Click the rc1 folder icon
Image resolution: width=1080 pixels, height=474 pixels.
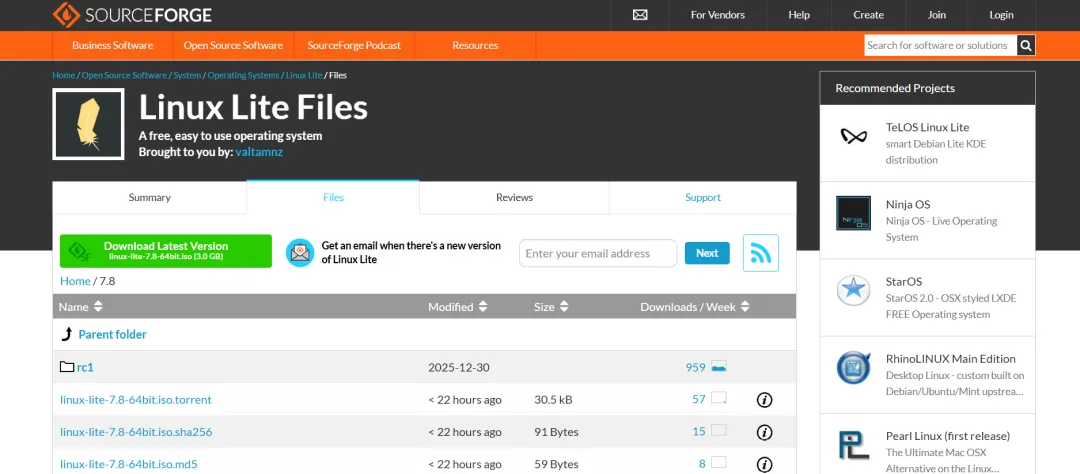(x=67, y=367)
